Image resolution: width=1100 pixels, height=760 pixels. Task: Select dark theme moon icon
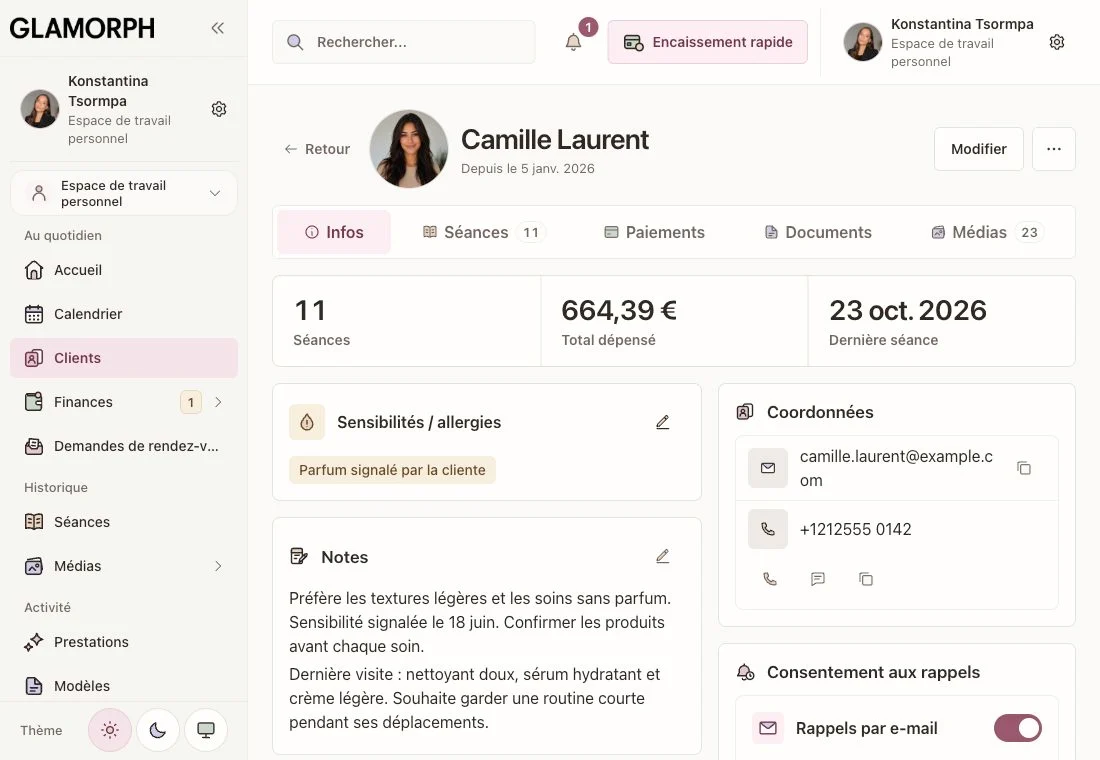tap(158, 730)
